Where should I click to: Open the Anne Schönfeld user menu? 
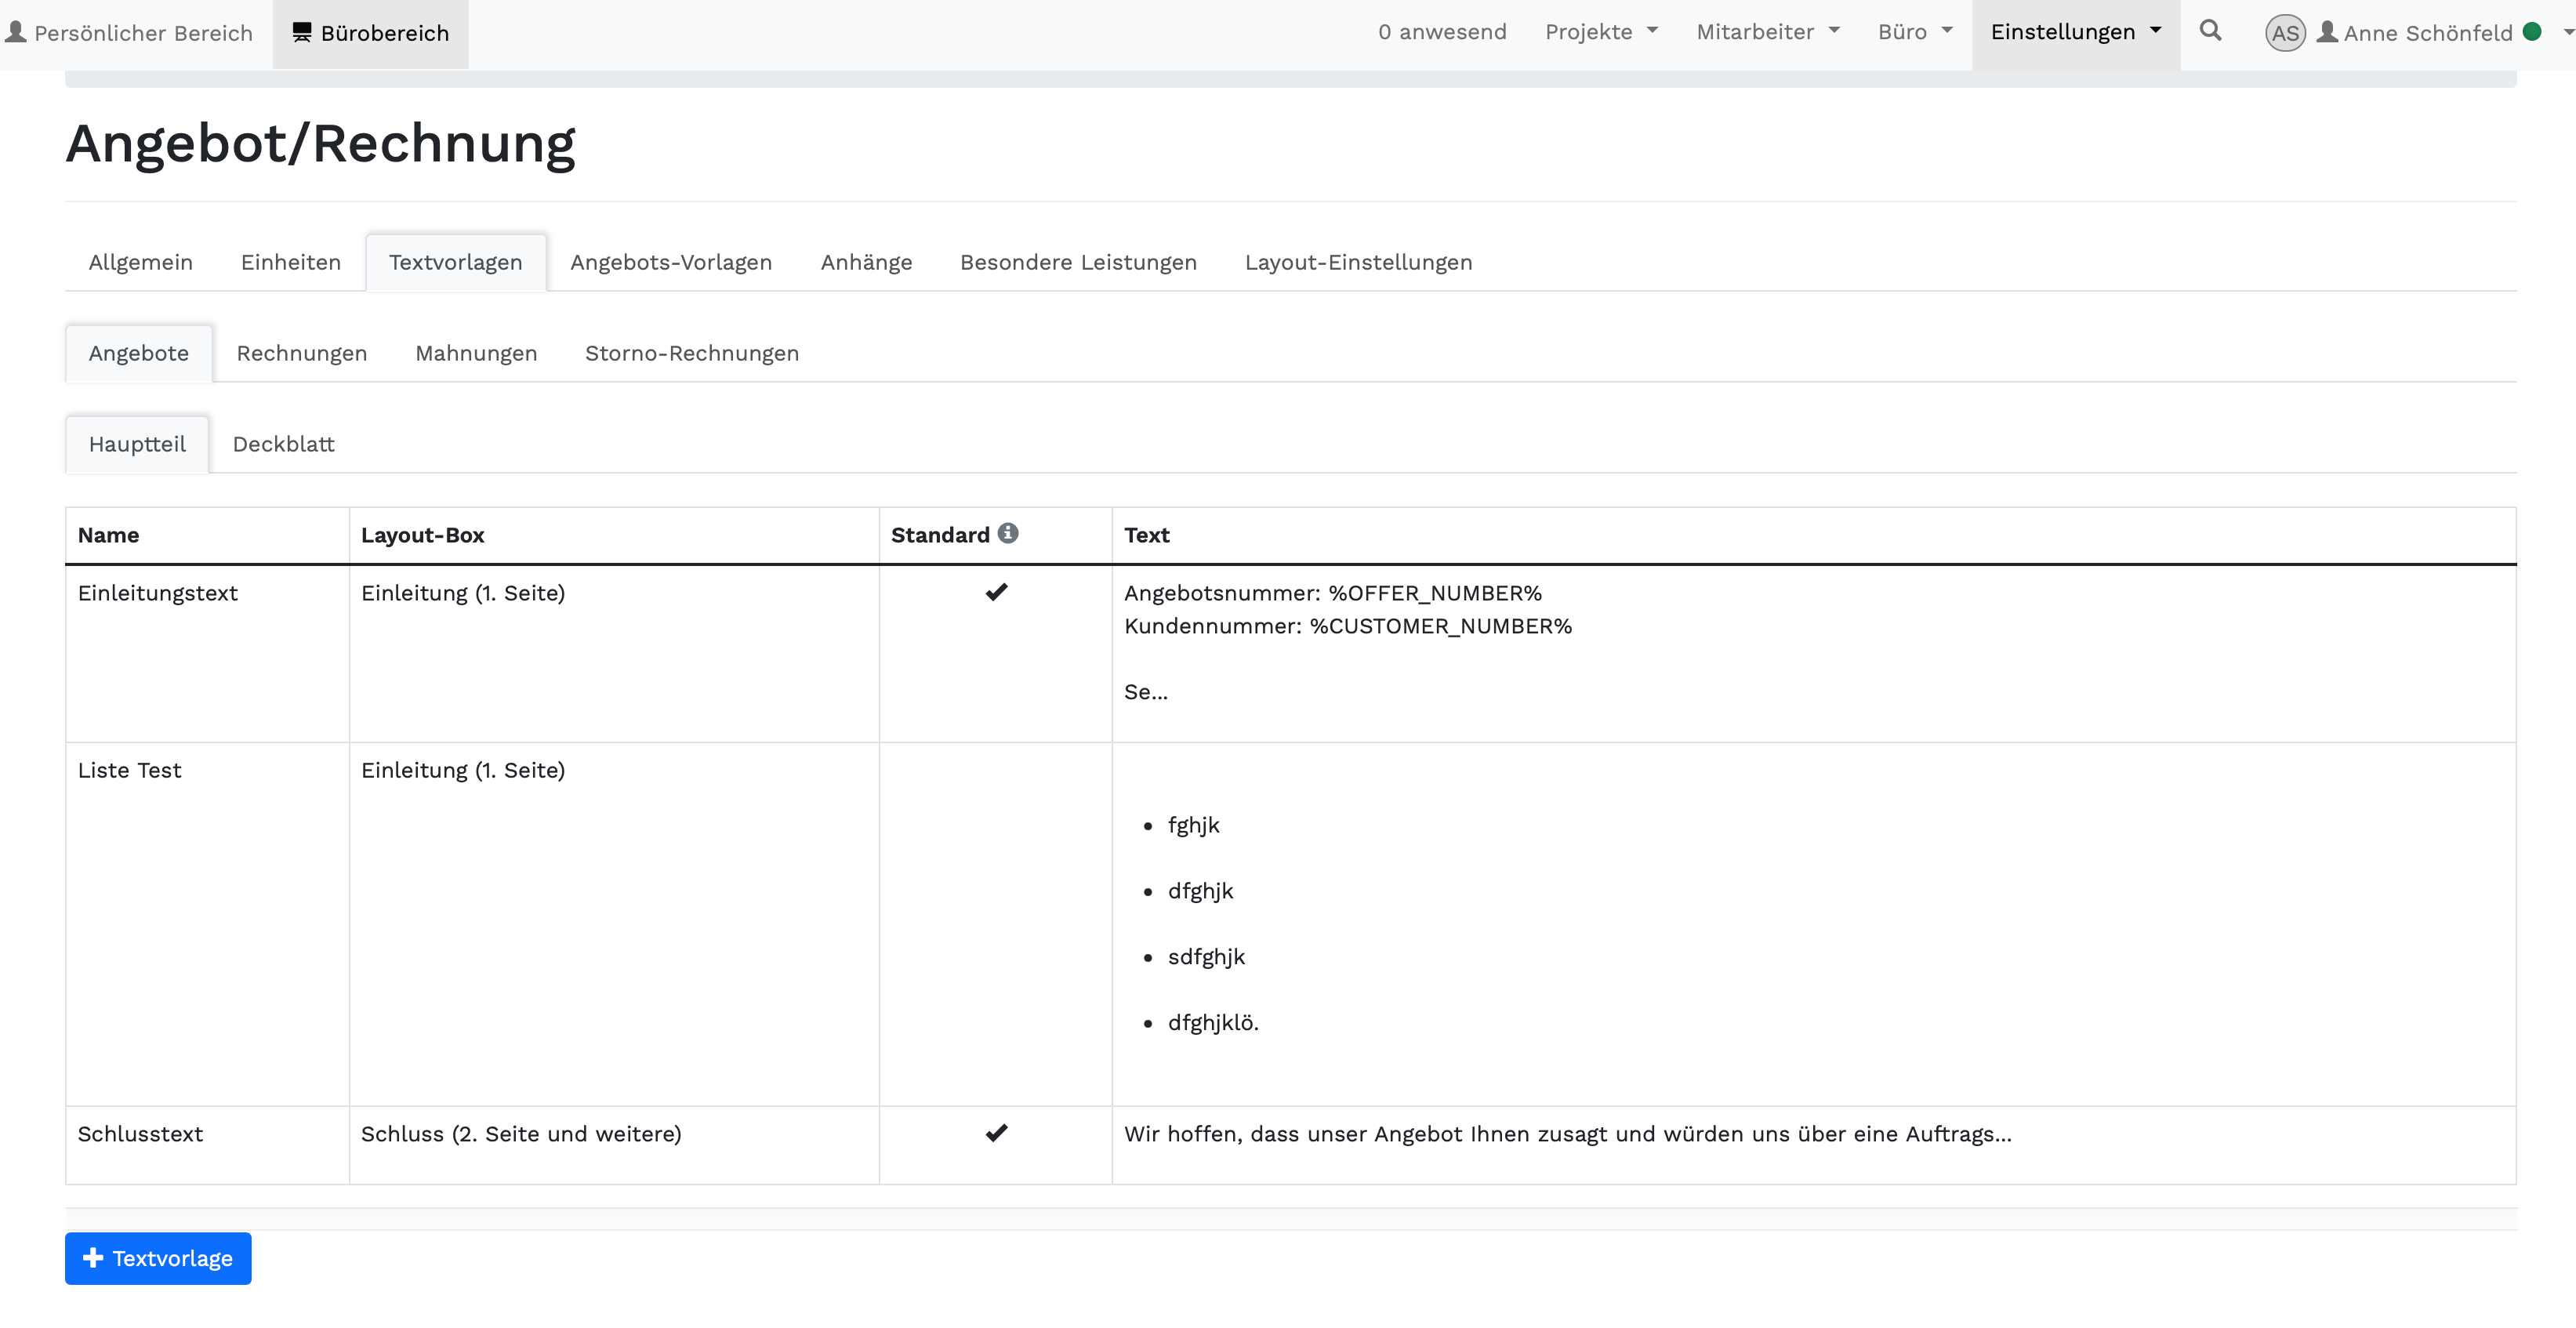pyautogui.click(x=2428, y=33)
